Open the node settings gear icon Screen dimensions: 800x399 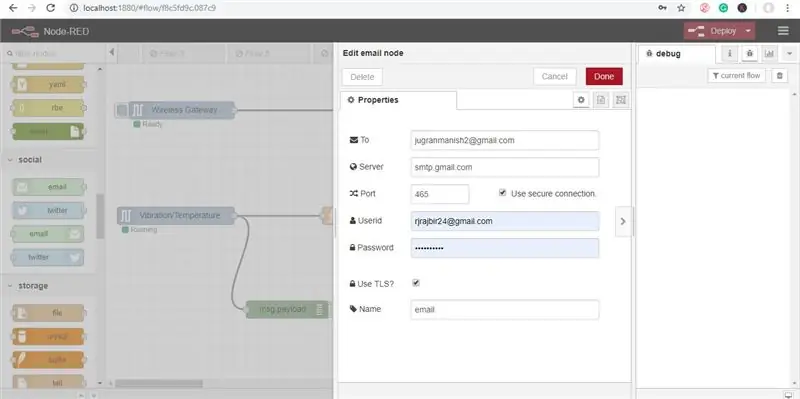581,100
